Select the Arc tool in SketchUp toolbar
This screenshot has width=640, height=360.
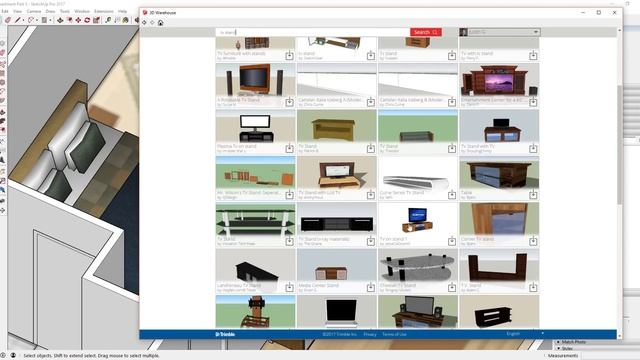(31, 20)
